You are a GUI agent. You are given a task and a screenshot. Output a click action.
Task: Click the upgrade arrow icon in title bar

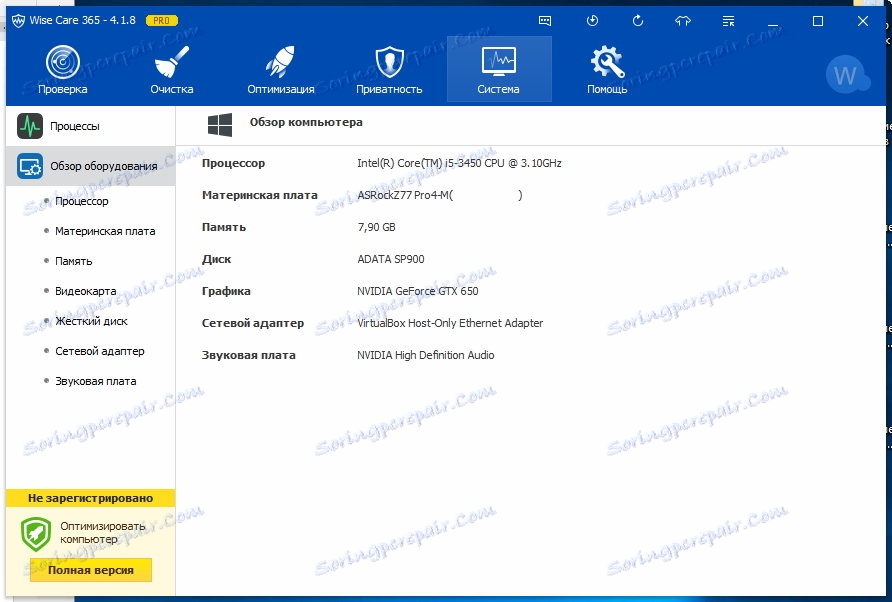coord(683,21)
